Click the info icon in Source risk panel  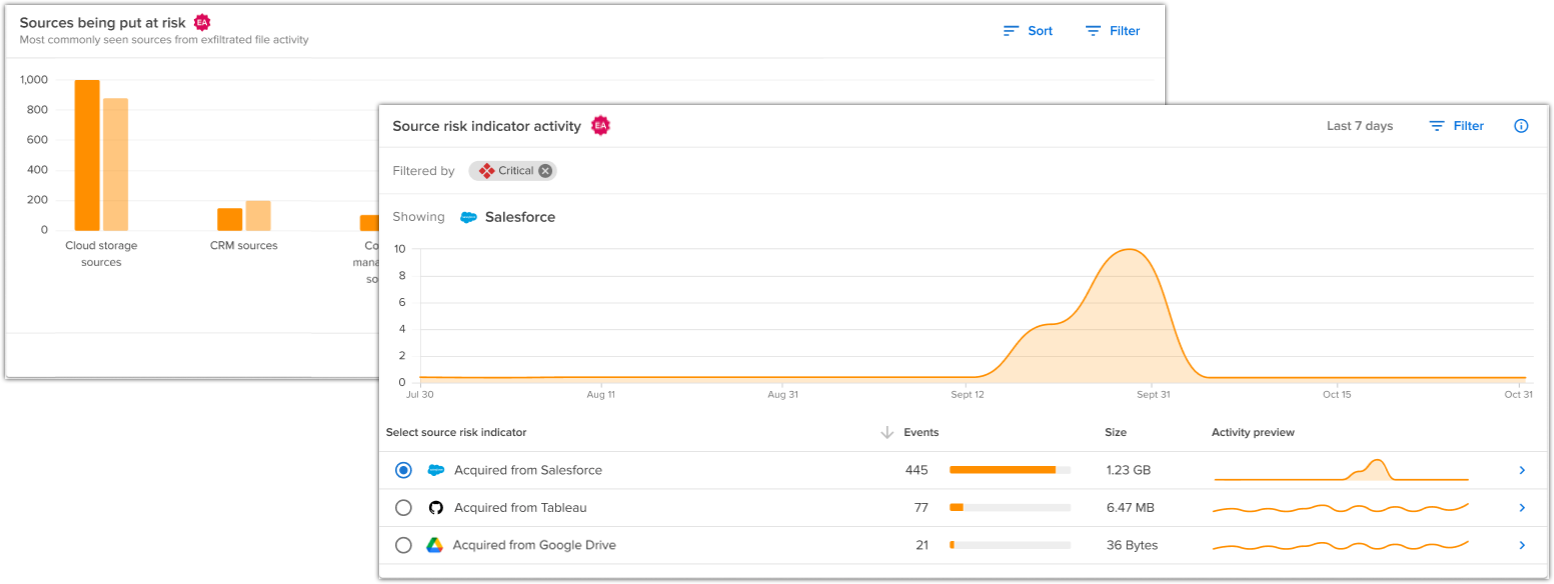click(1521, 126)
